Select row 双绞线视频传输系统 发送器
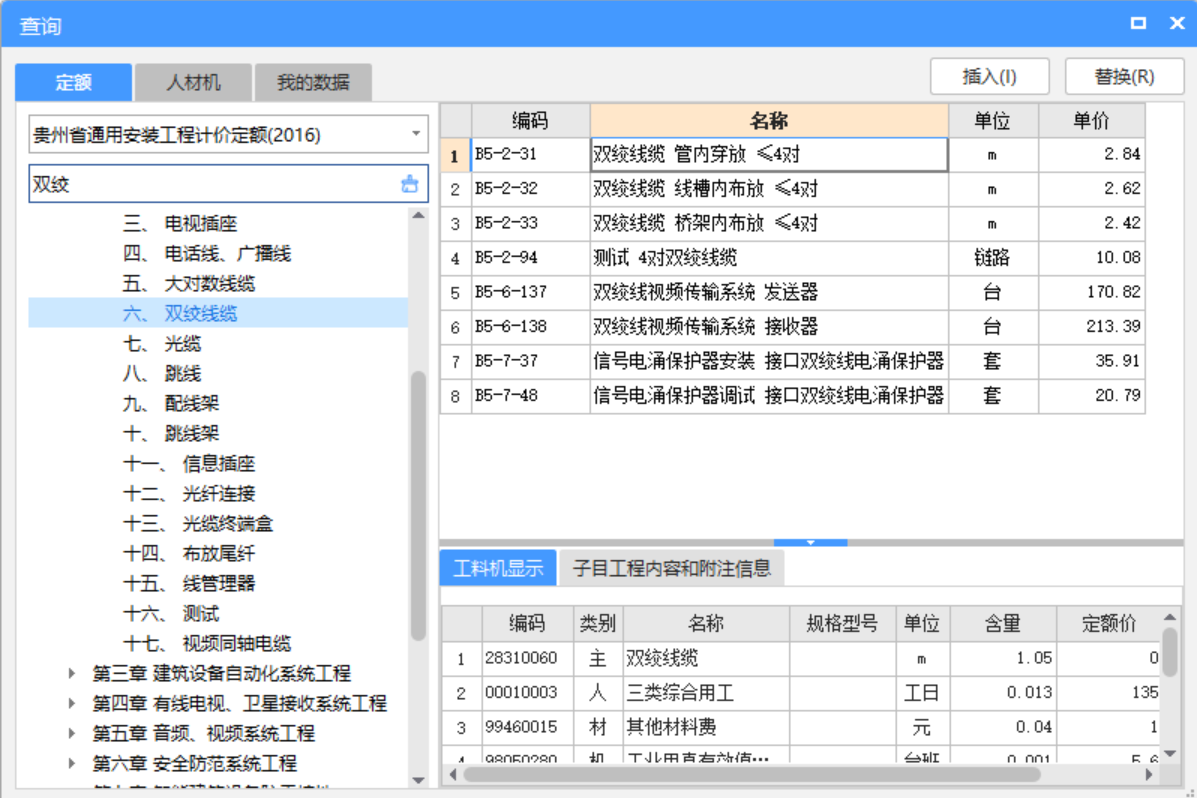Screen dimensions: 1197x798 792,292
